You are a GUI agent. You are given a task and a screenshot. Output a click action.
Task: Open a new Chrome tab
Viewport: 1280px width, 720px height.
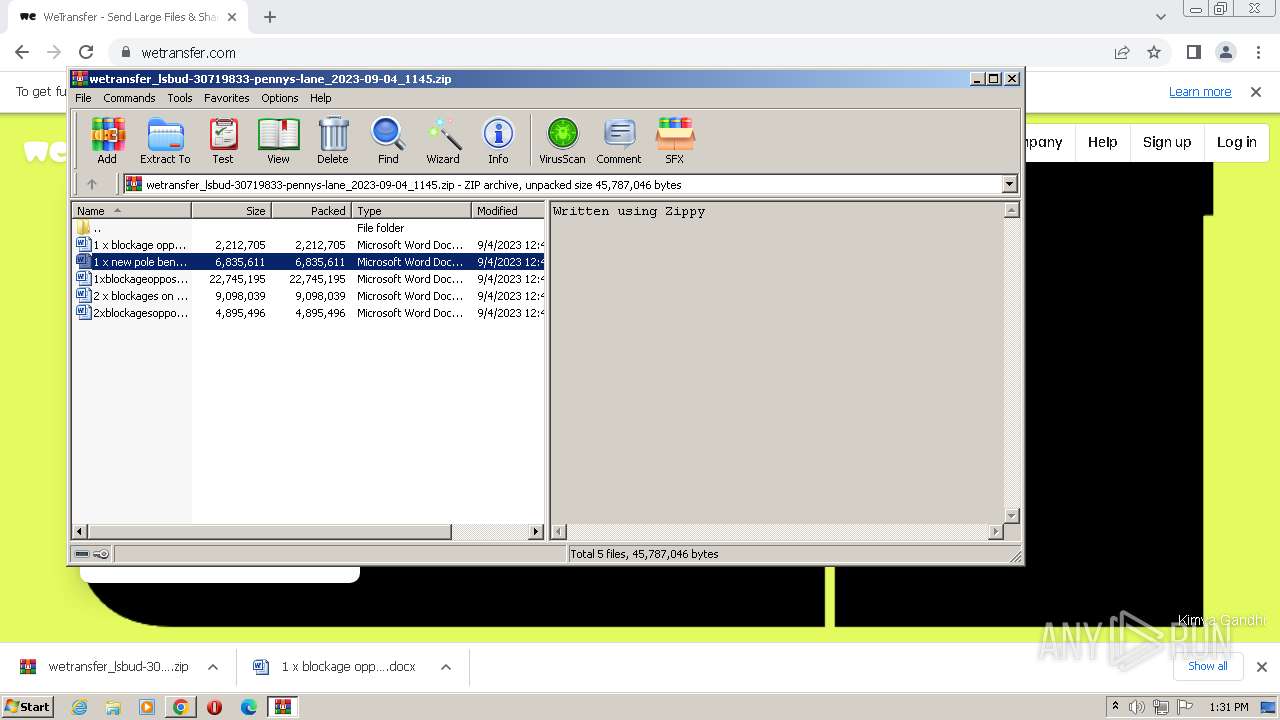(270, 17)
